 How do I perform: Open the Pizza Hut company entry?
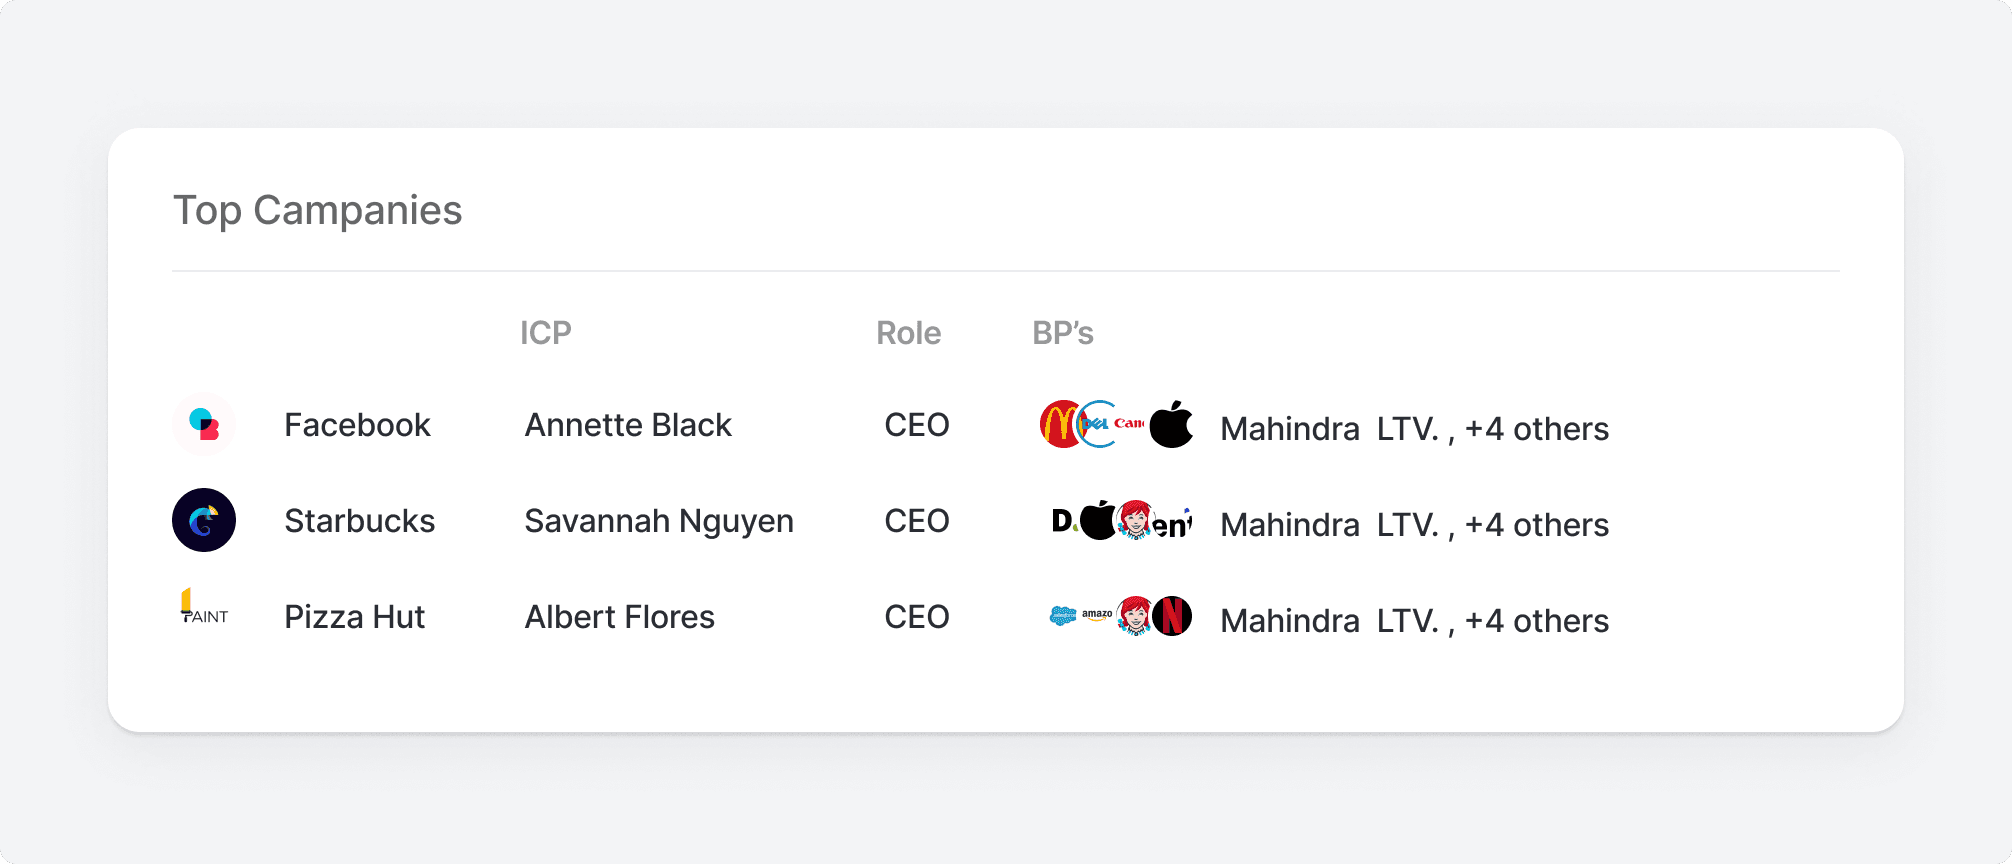coord(355,617)
